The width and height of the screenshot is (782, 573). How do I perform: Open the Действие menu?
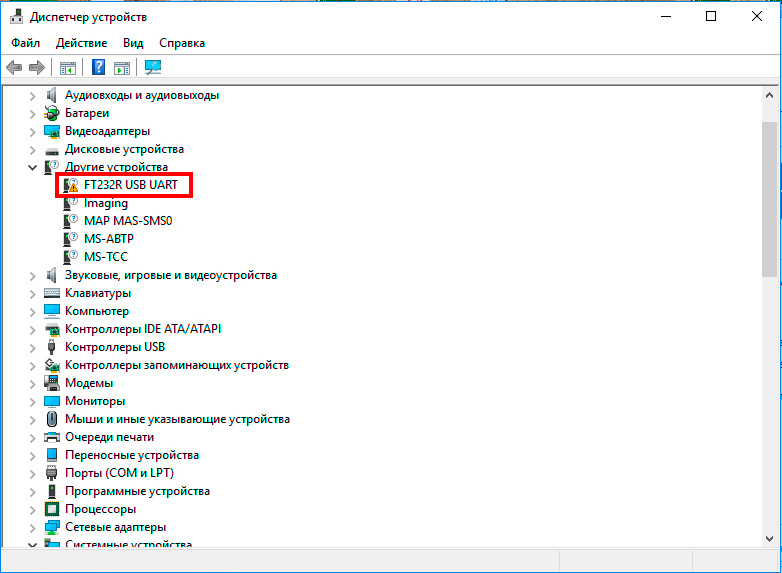pyautogui.click(x=81, y=43)
